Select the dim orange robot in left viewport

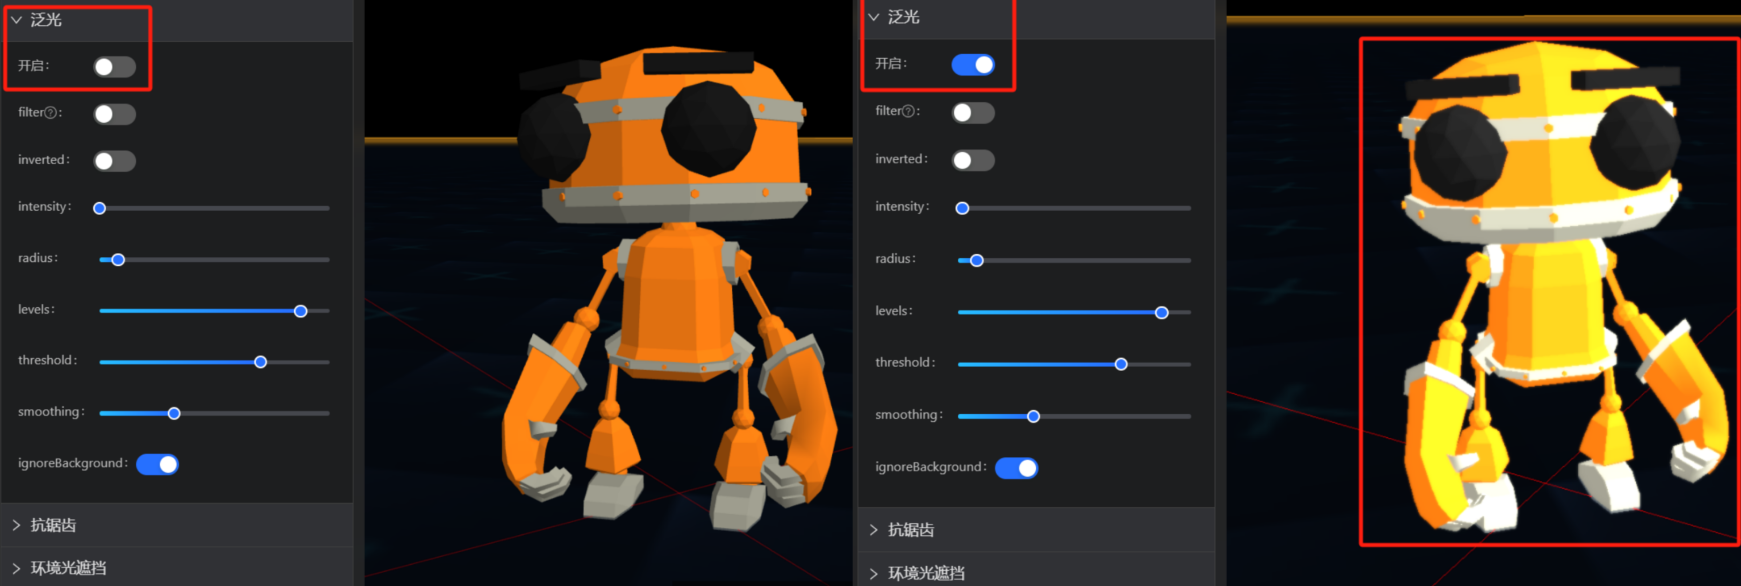coord(665,290)
